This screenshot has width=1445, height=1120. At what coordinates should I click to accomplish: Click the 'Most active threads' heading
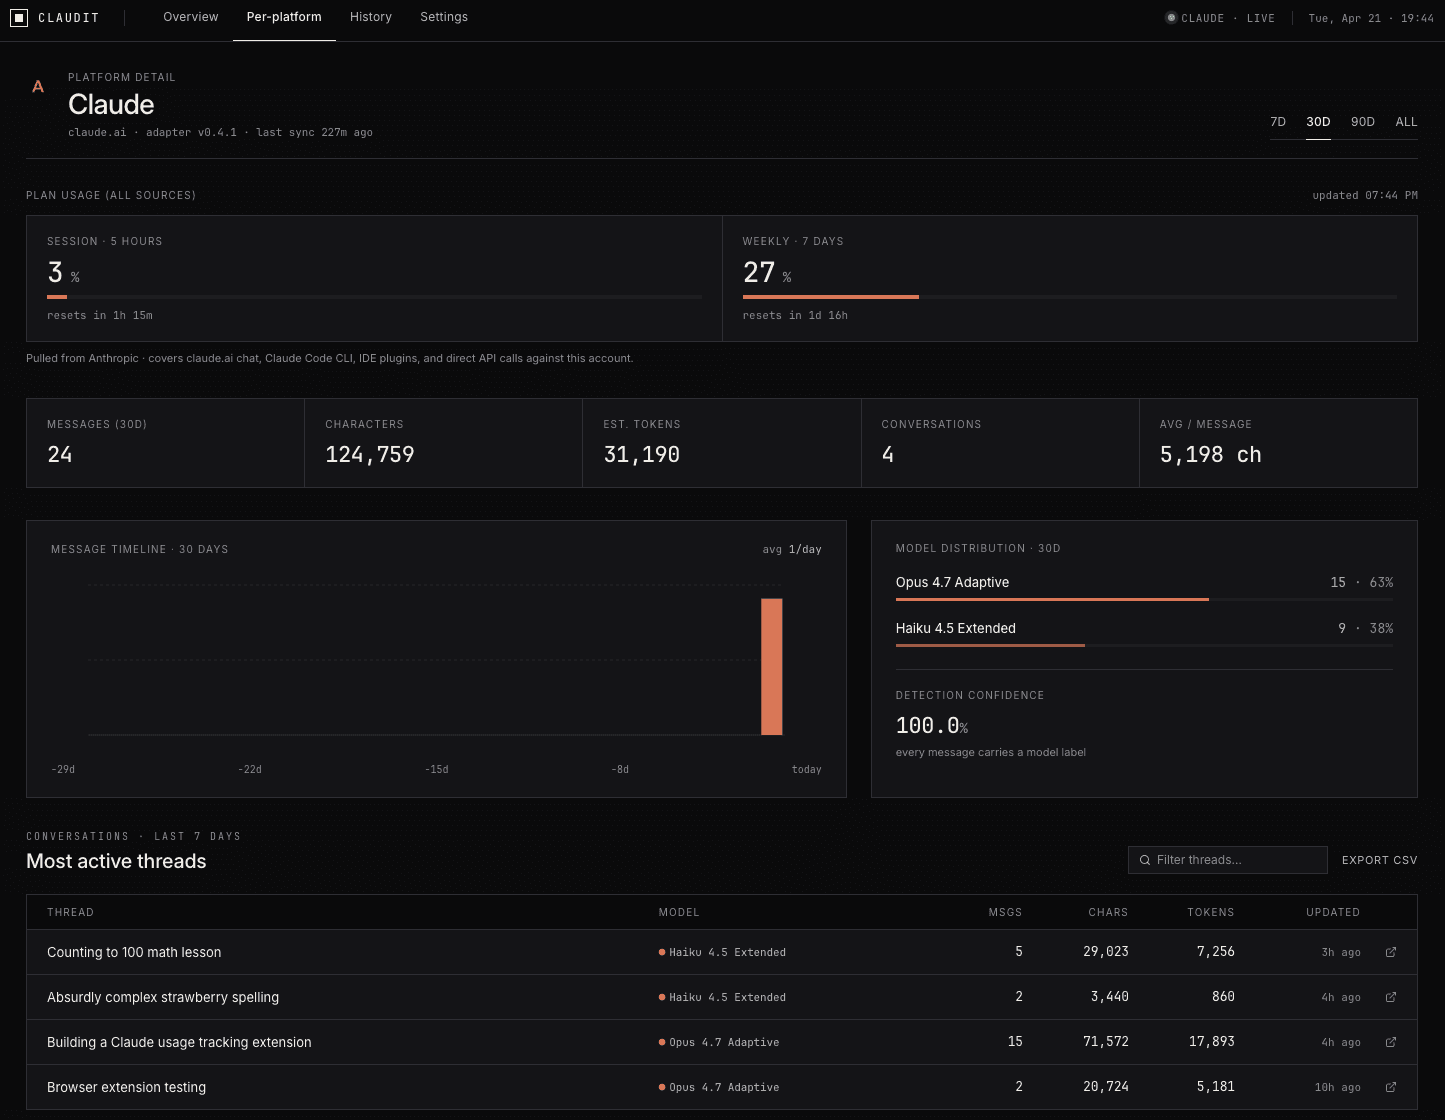point(116,861)
